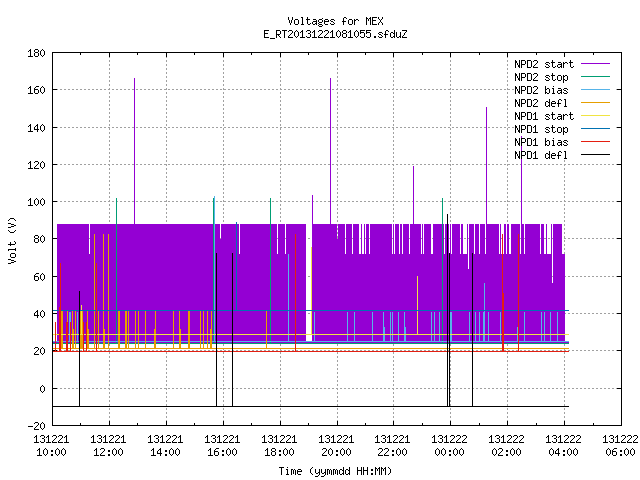Image resolution: width=640 pixels, height=480 pixels.
Task: Click the chart title 'Voltages for MEX'
Action: (335, 21)
